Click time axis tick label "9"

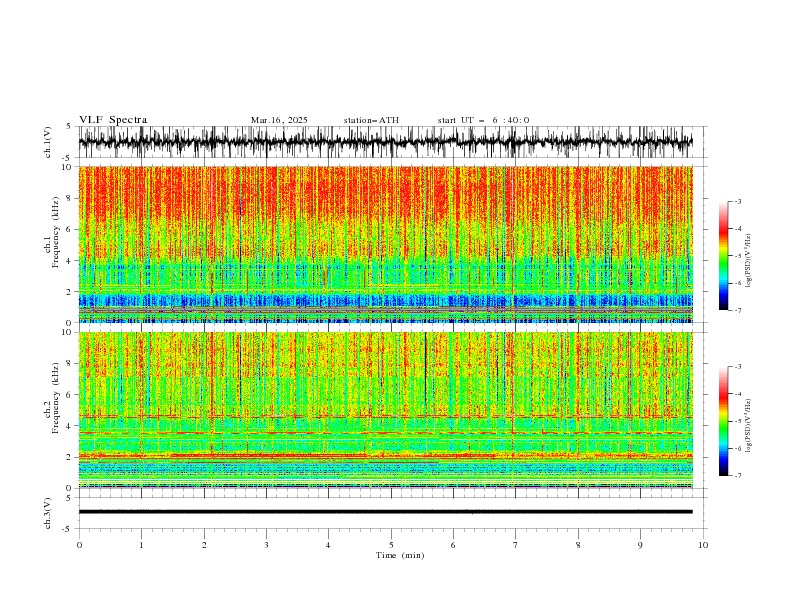(x=640, y=545)
